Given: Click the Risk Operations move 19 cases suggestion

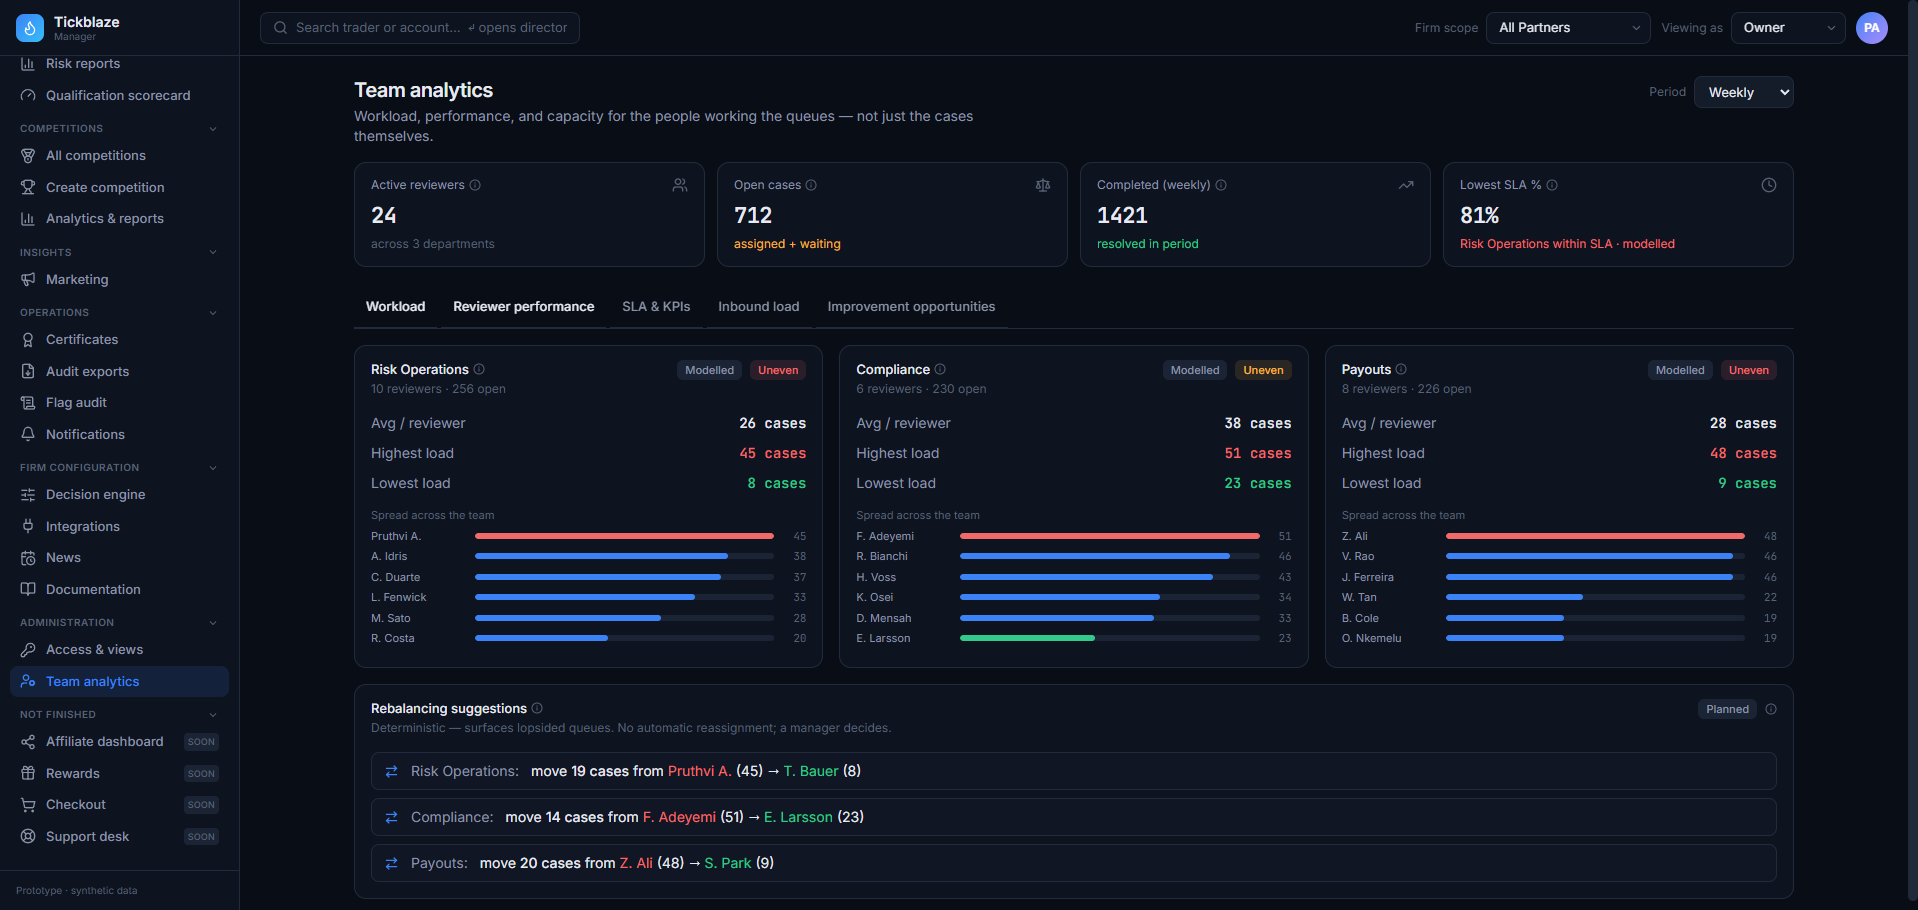Looking at the screenshot, I should (1073, 771).
